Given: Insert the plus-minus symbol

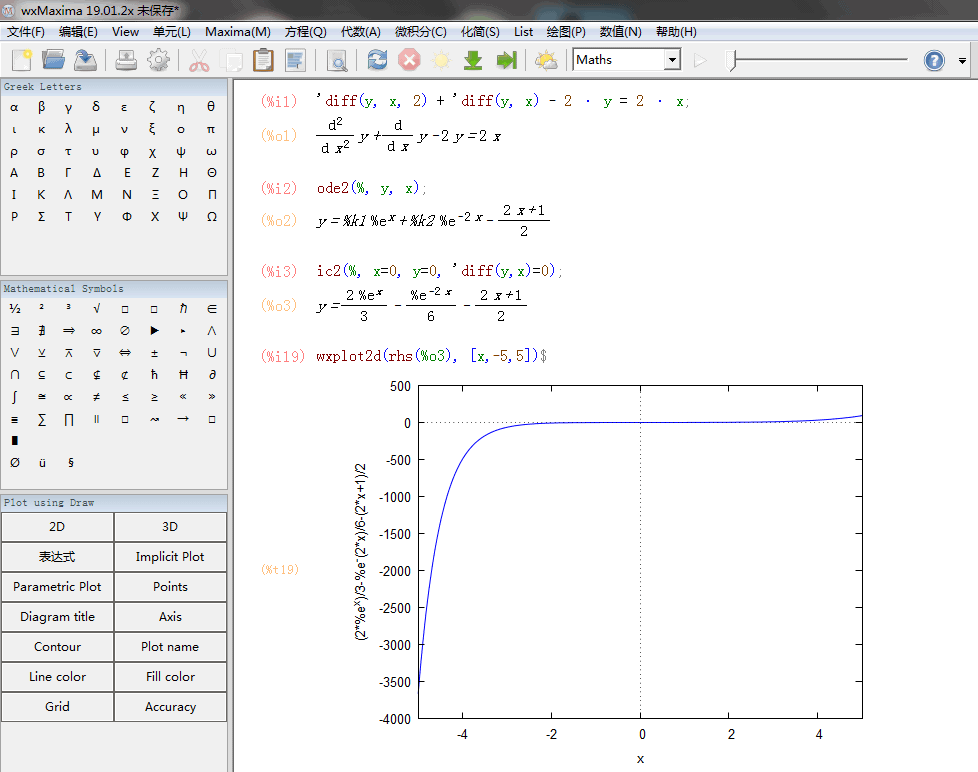Looking at the screenshot, I should pos(154,353).
